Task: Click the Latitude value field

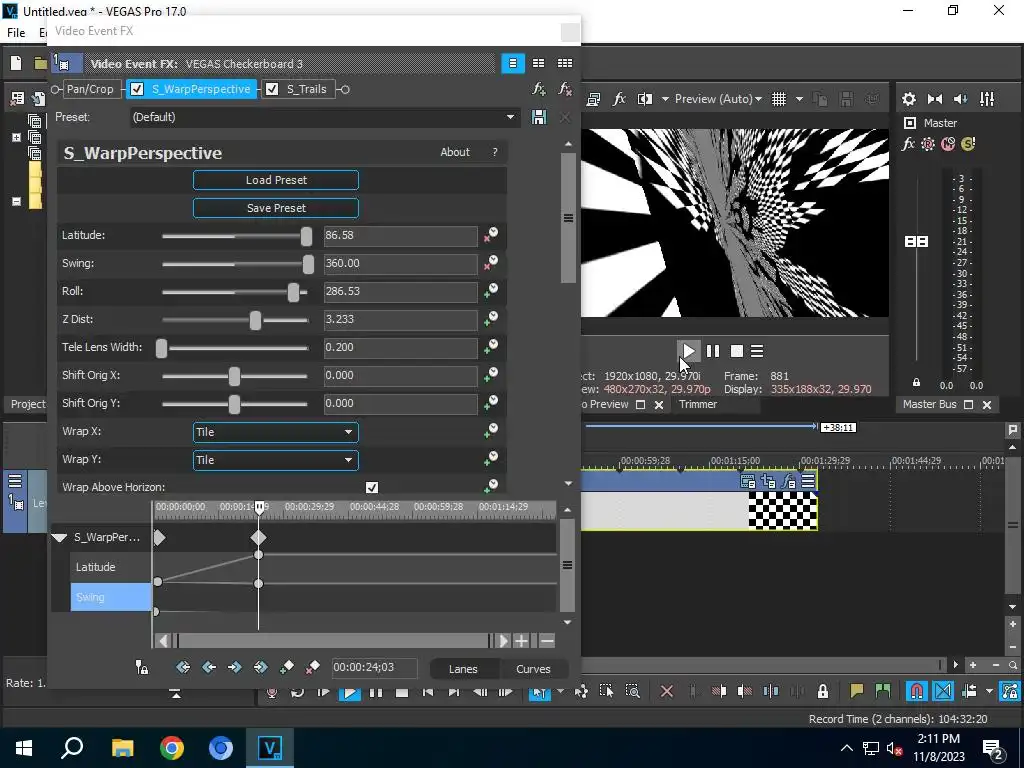Action: [x=400, y=236]
